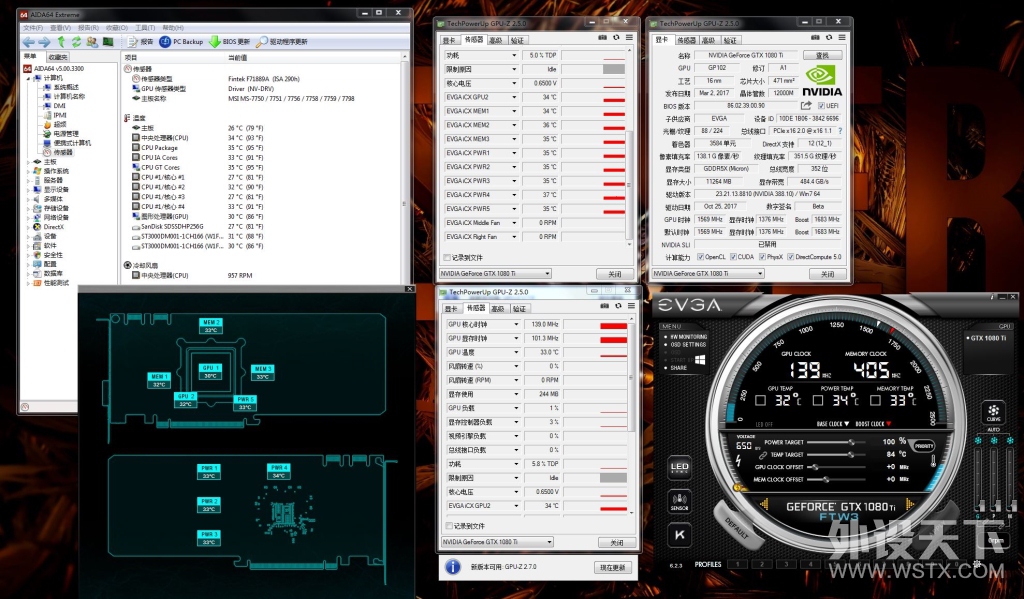Expand the 操作系统 node in AIDA64 tree
The width and height of the screenshot is (1024, 599).
pos(28,171)
